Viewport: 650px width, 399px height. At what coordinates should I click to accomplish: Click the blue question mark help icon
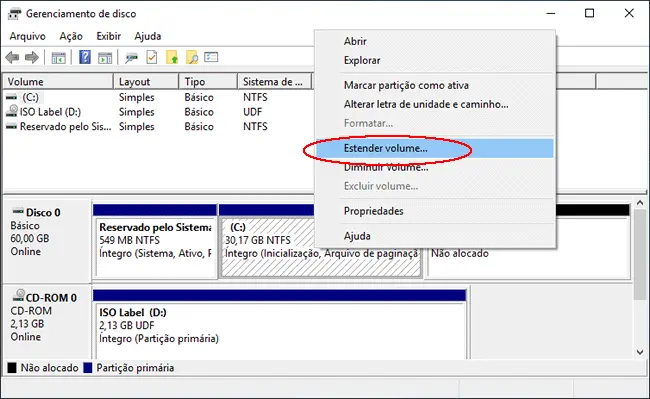tap(85, 57)
